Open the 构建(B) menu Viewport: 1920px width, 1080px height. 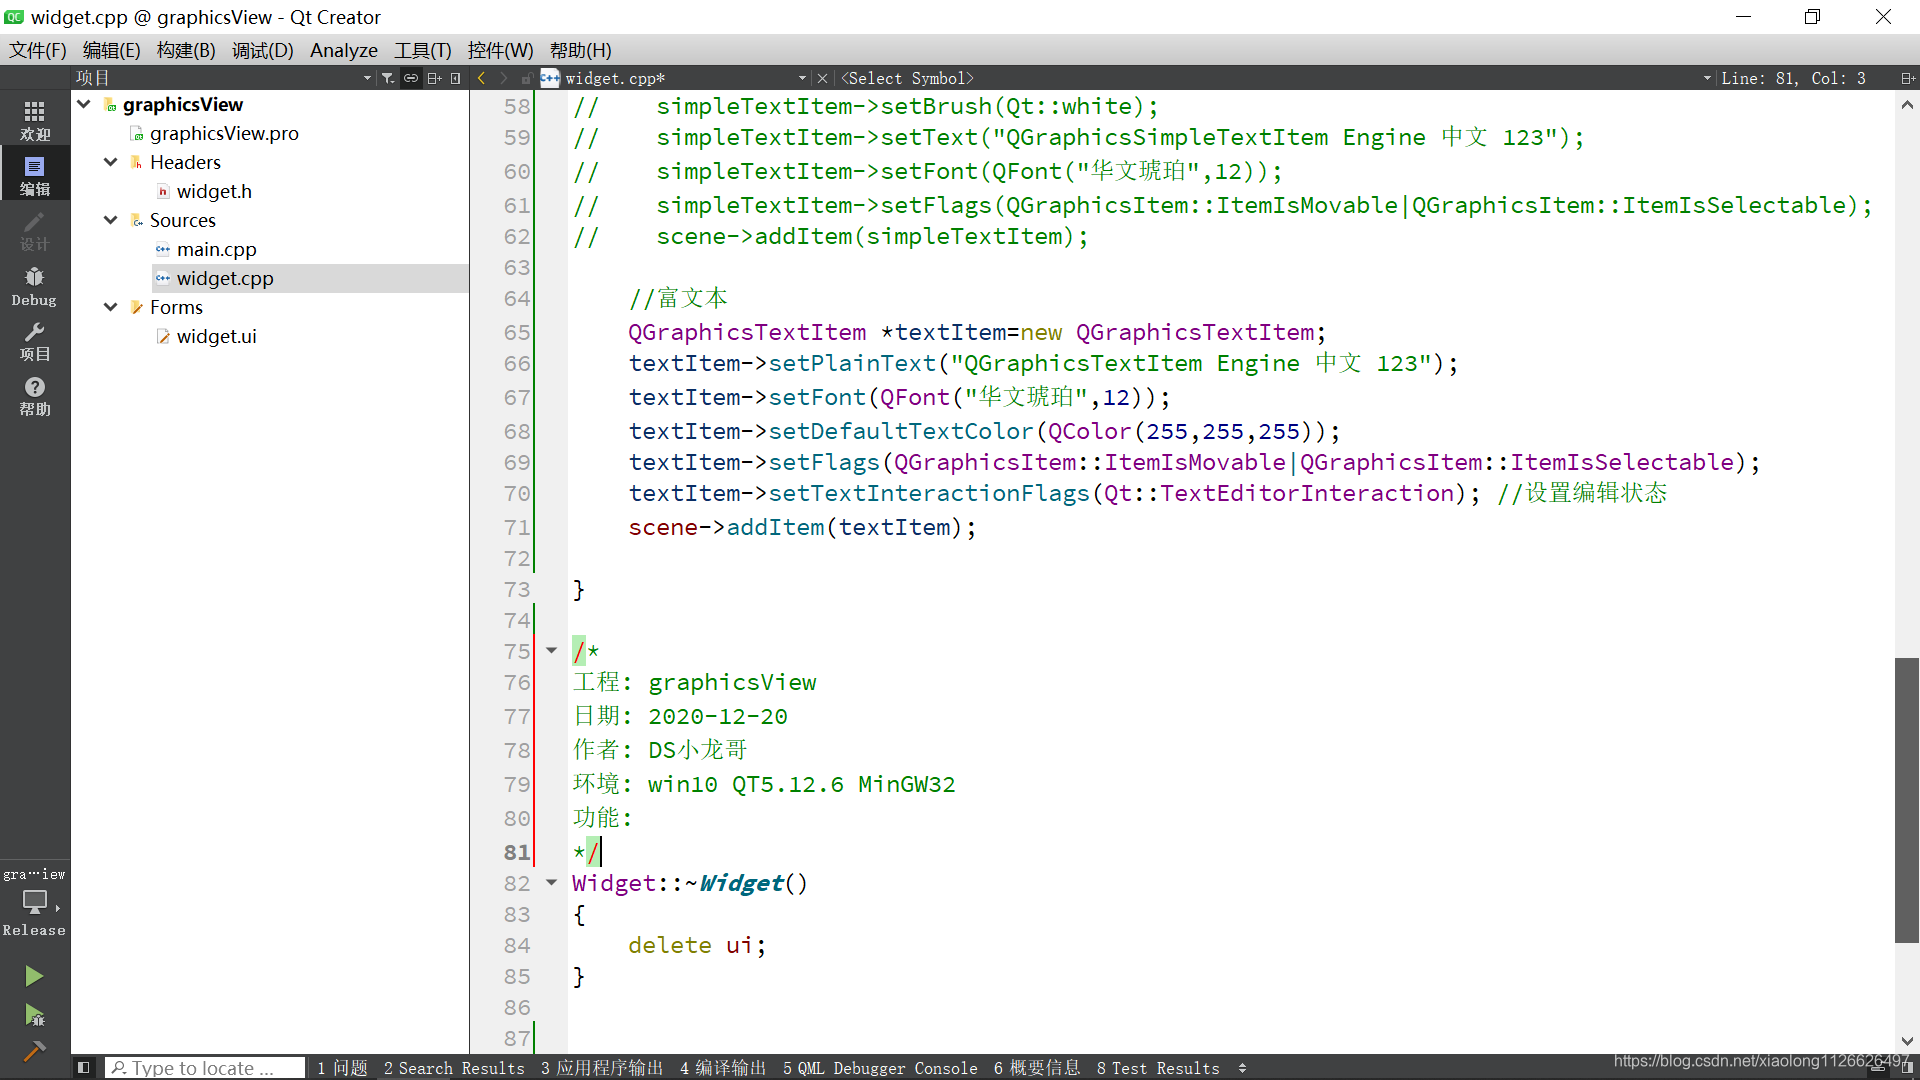(x=186, y=50)
